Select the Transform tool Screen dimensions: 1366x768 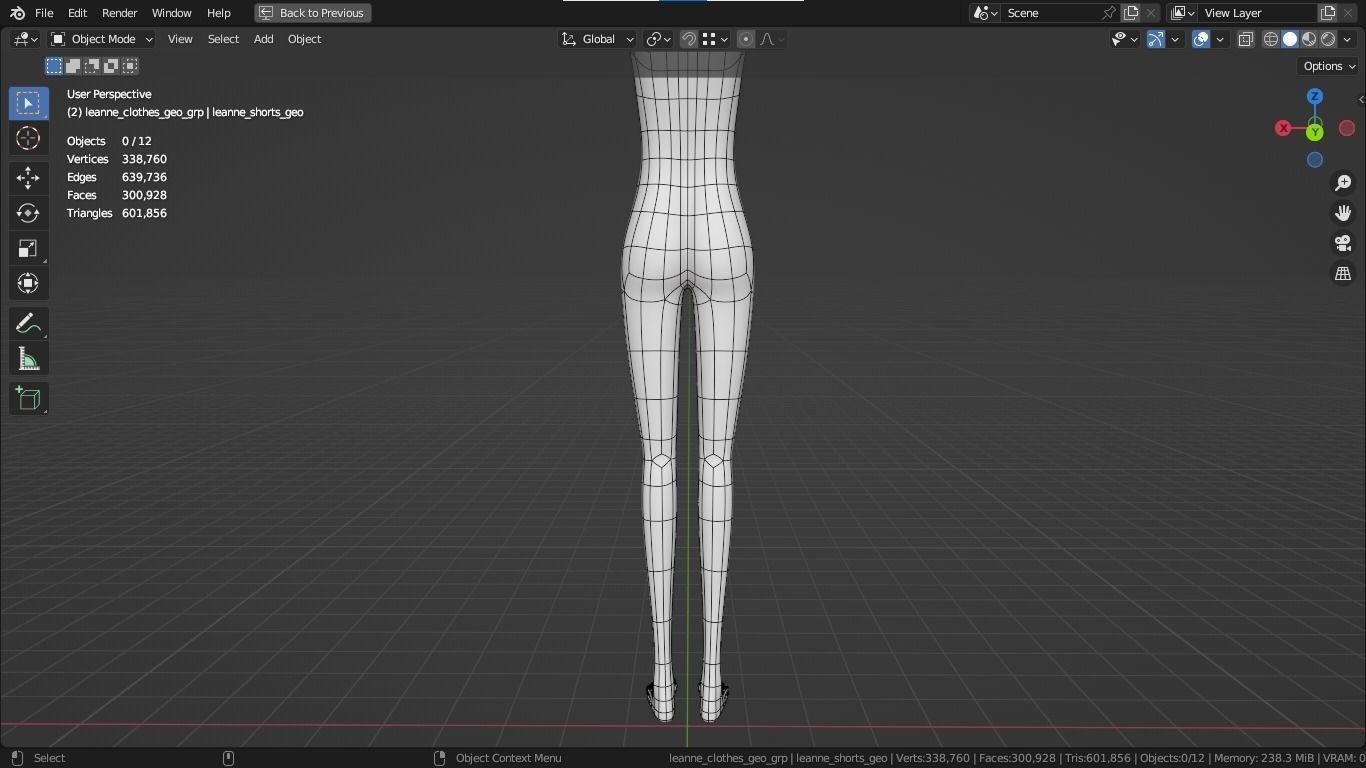tap(28, 283)
